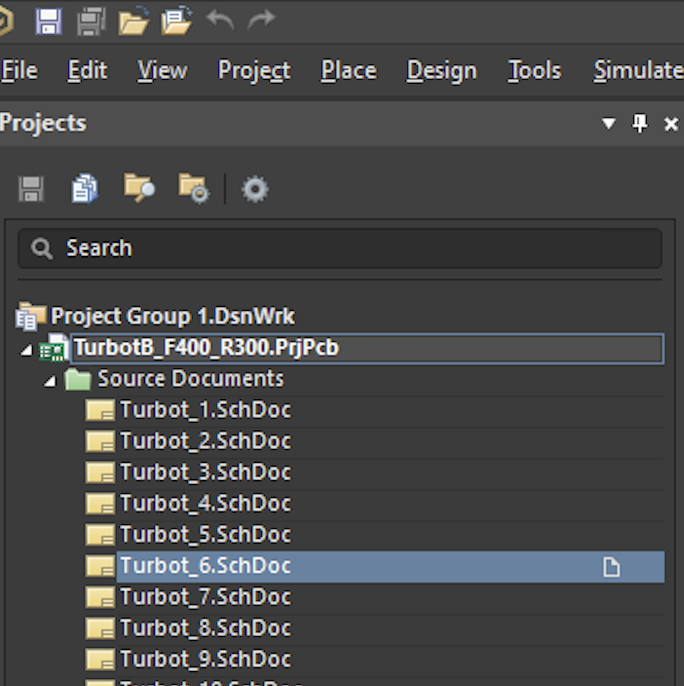Viewport: 684px width, 686px height.
Task: Click the Project Options folder-gear icon
Action: 193,189
